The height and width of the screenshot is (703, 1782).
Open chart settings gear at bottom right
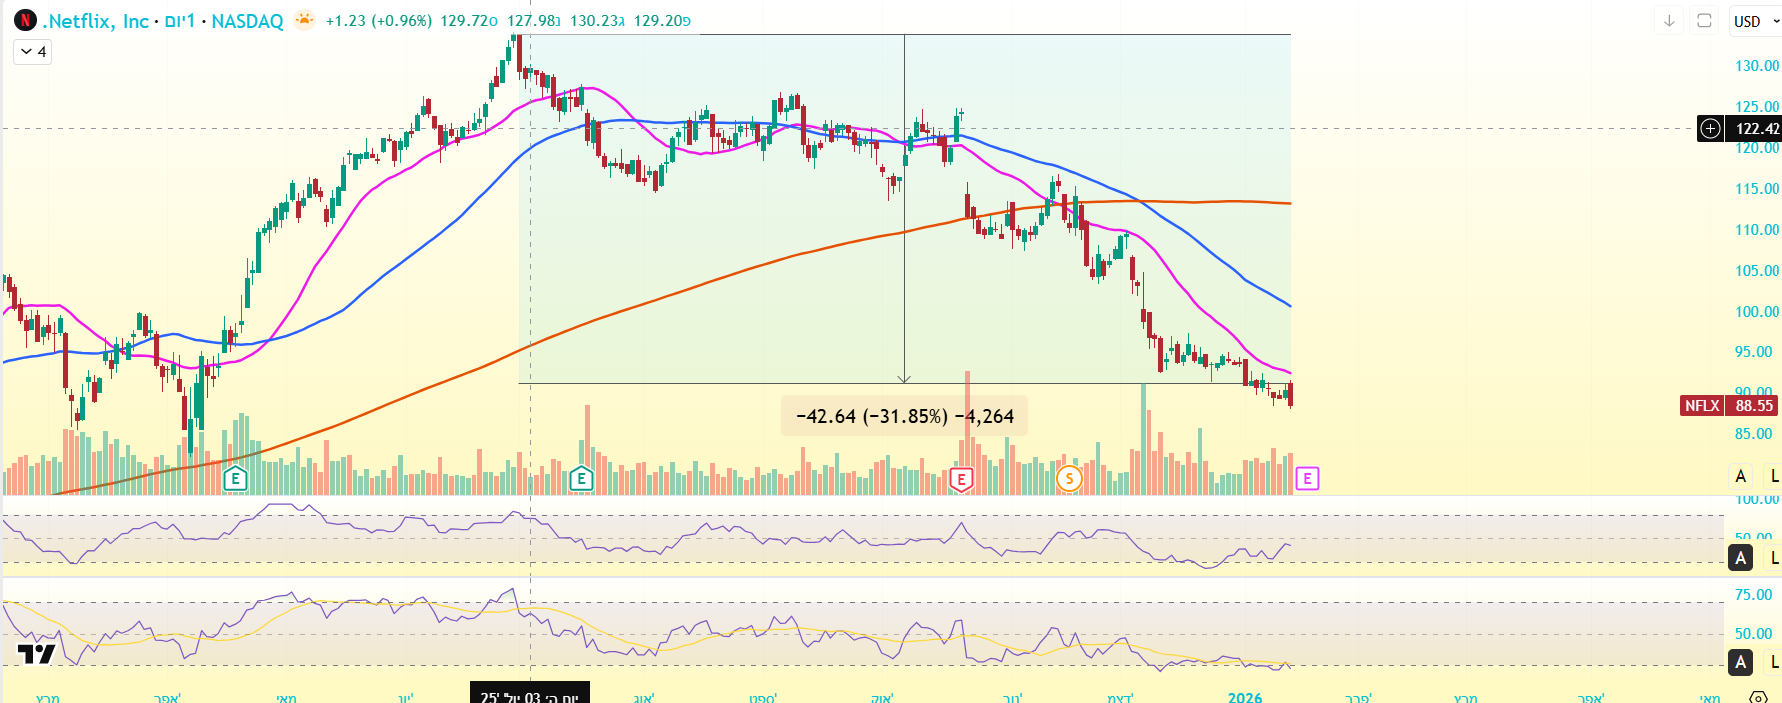(x=1758, y=696)
